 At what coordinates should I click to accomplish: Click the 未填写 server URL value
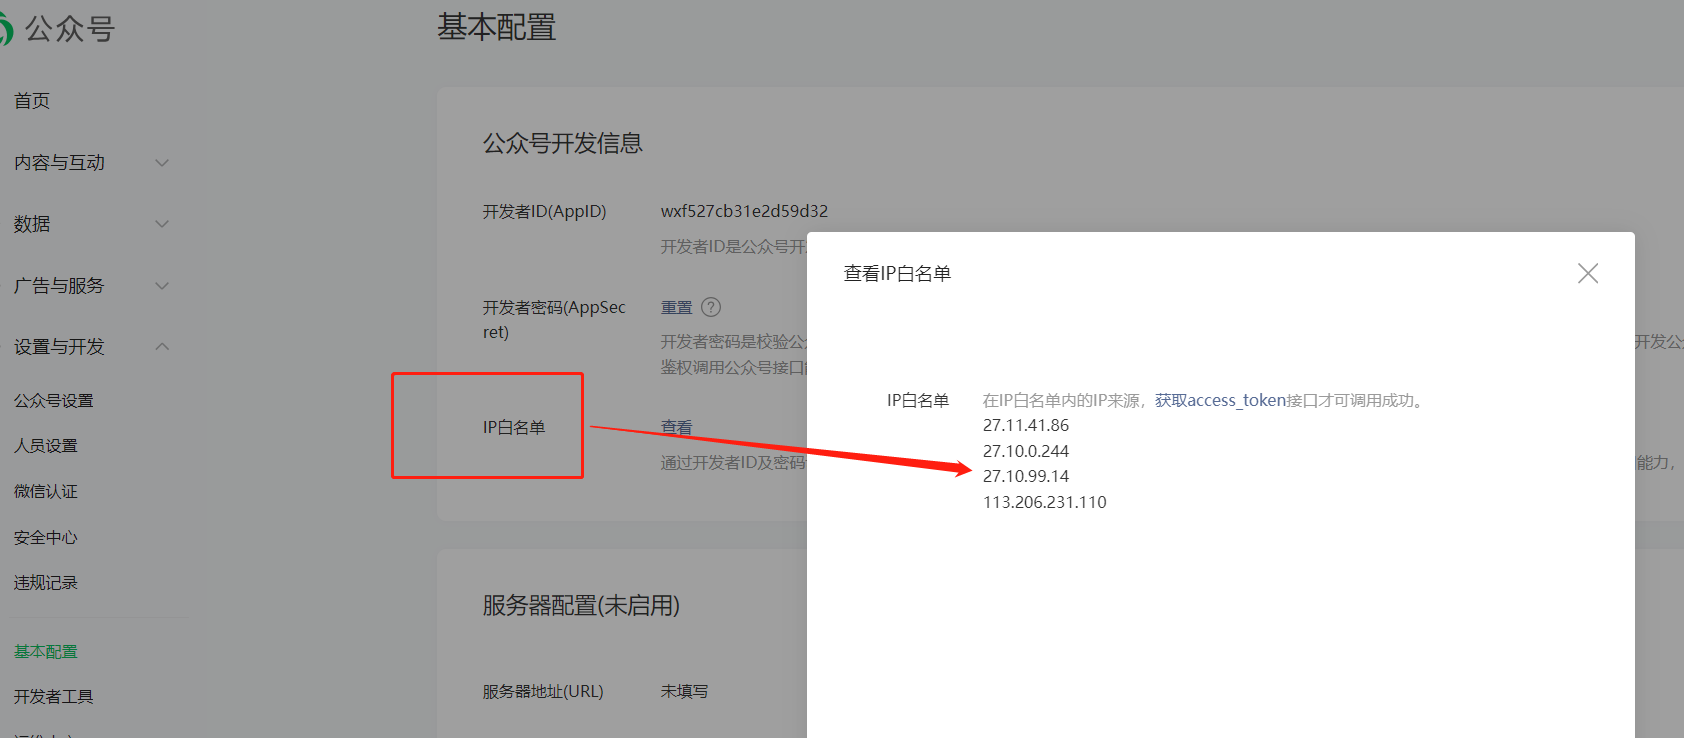[x=685, y=691]
